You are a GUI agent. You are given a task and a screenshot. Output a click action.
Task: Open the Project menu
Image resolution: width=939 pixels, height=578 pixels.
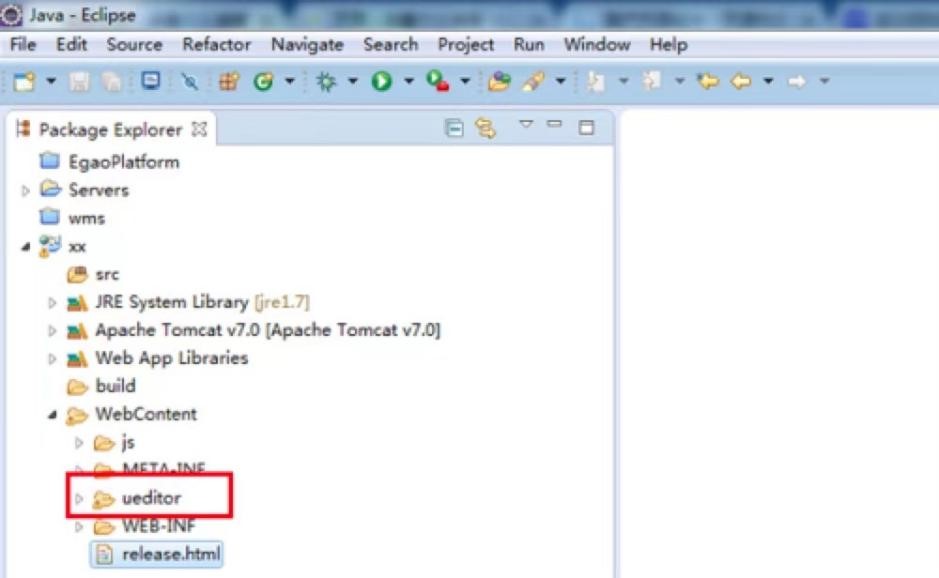pos(466,44)
